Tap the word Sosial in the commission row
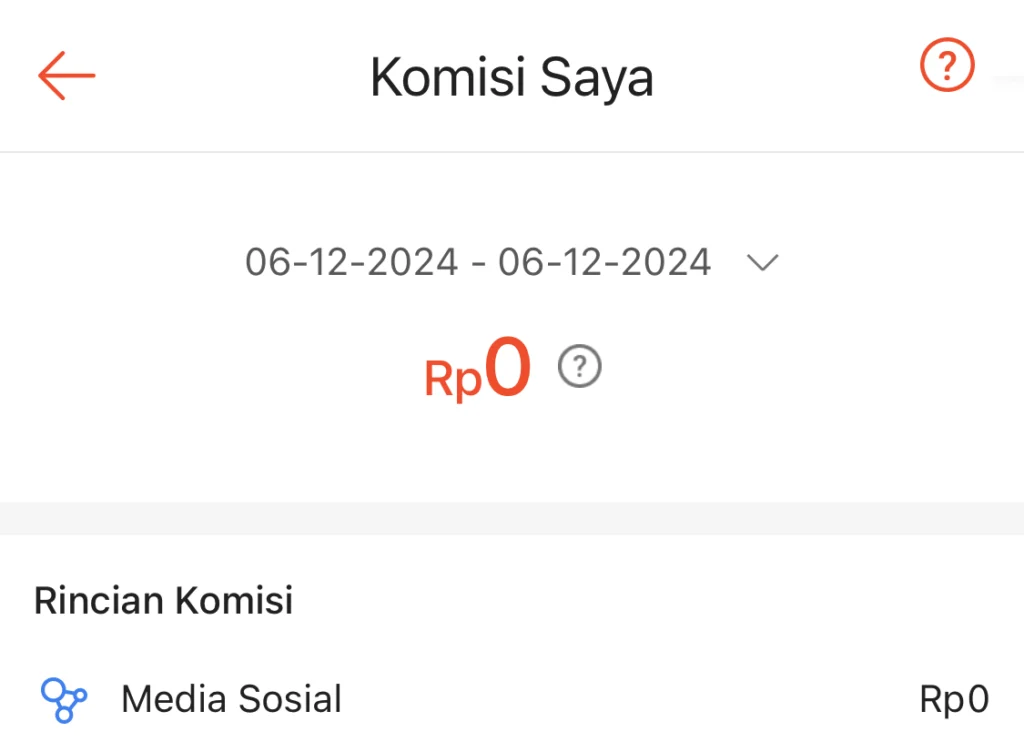 (290, 699)
